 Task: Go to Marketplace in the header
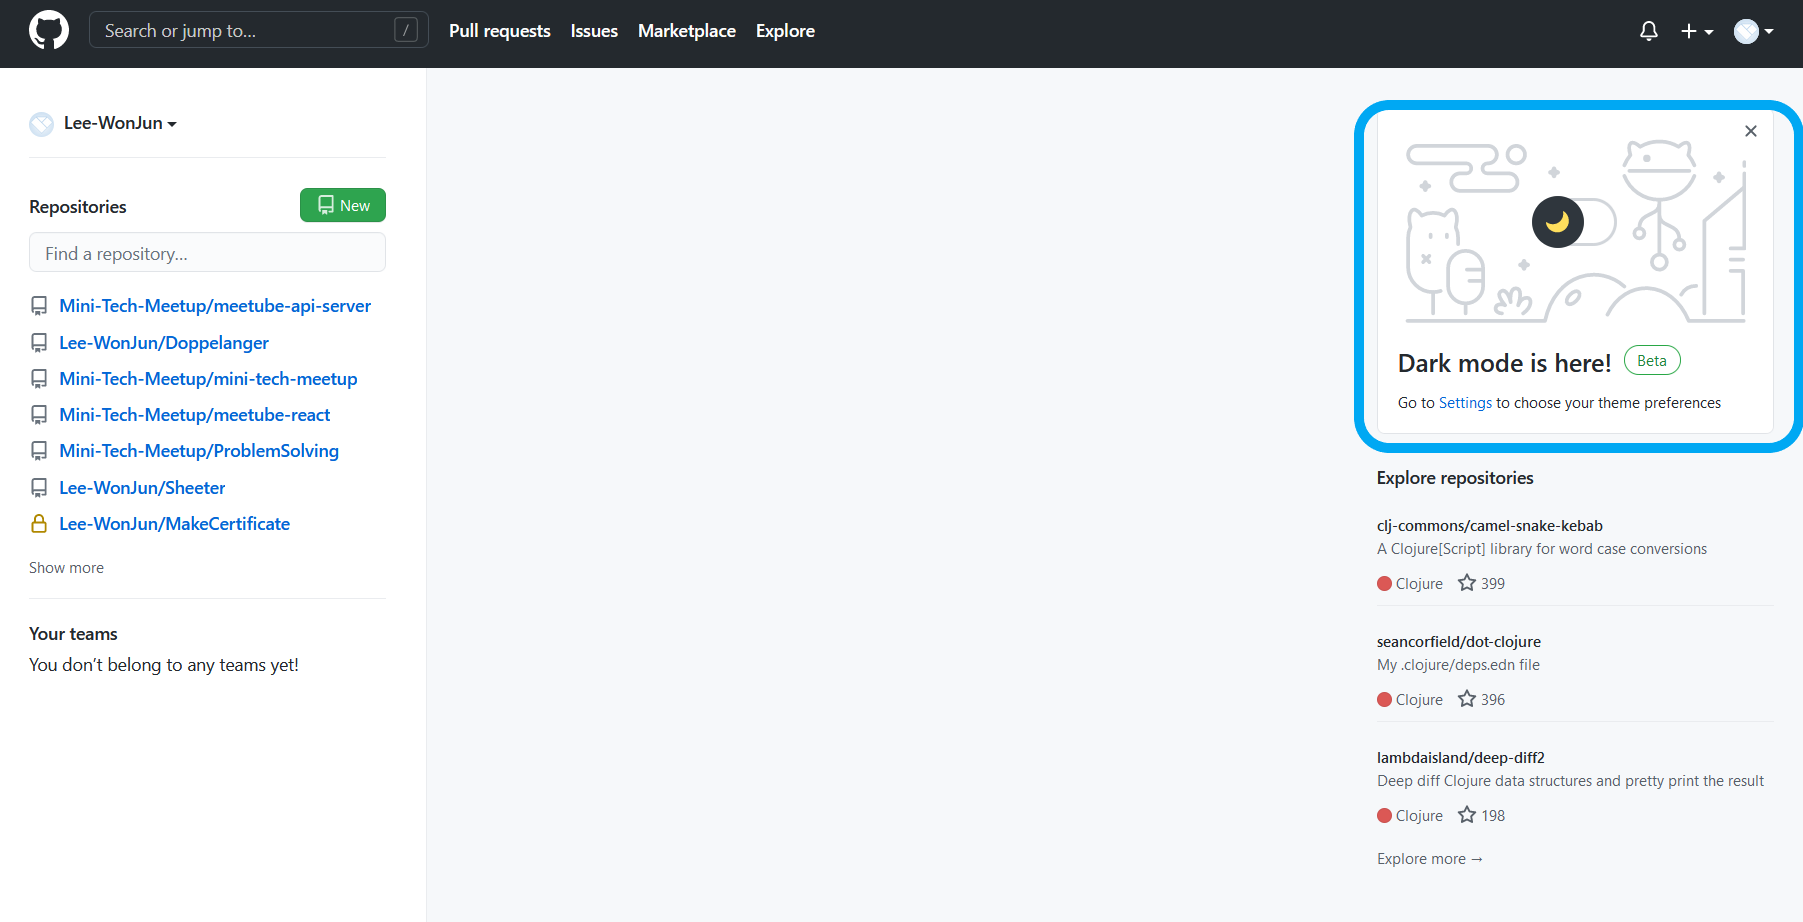pyautogui.click(x=687, y=31)
